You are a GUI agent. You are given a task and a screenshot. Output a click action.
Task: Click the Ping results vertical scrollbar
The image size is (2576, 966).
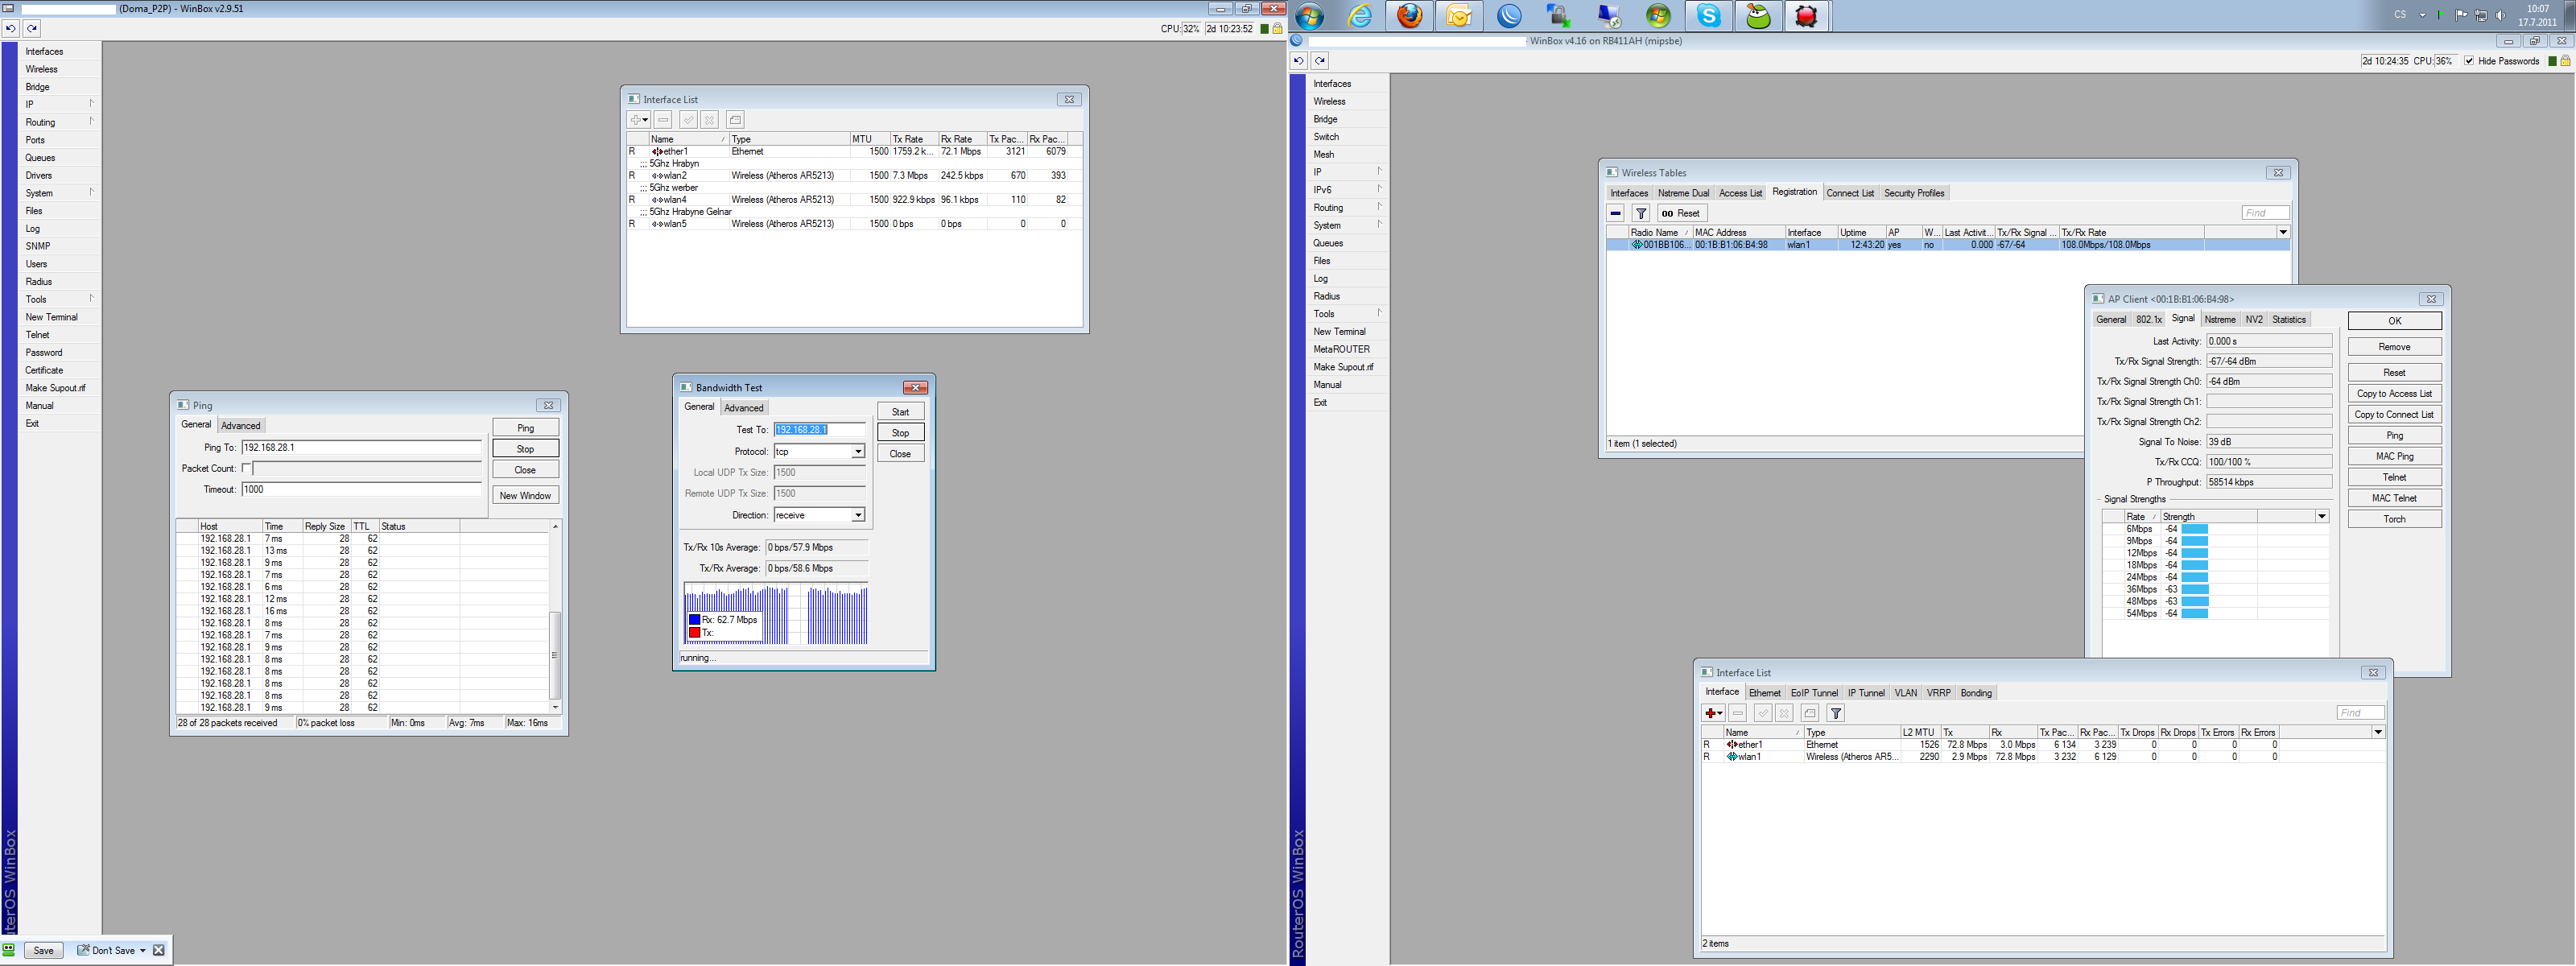pos(555,655)
